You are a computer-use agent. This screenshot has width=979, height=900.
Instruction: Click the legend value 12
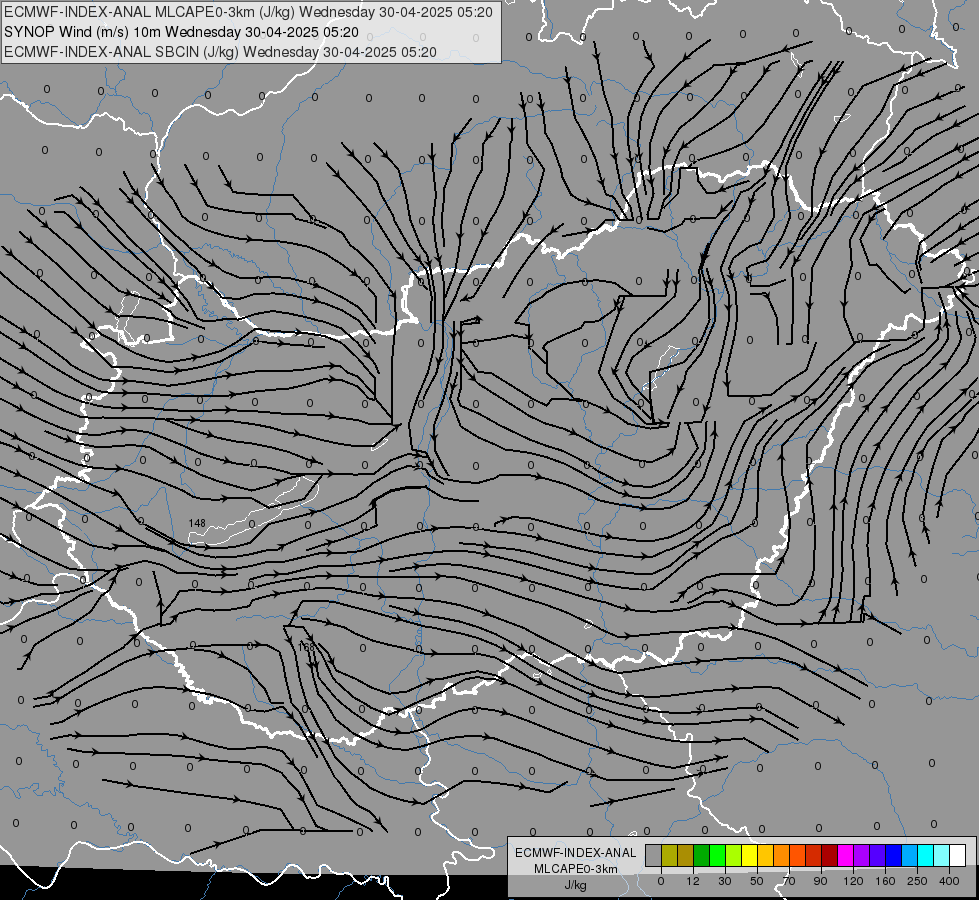pyautogui.click(x=693, y=881)
